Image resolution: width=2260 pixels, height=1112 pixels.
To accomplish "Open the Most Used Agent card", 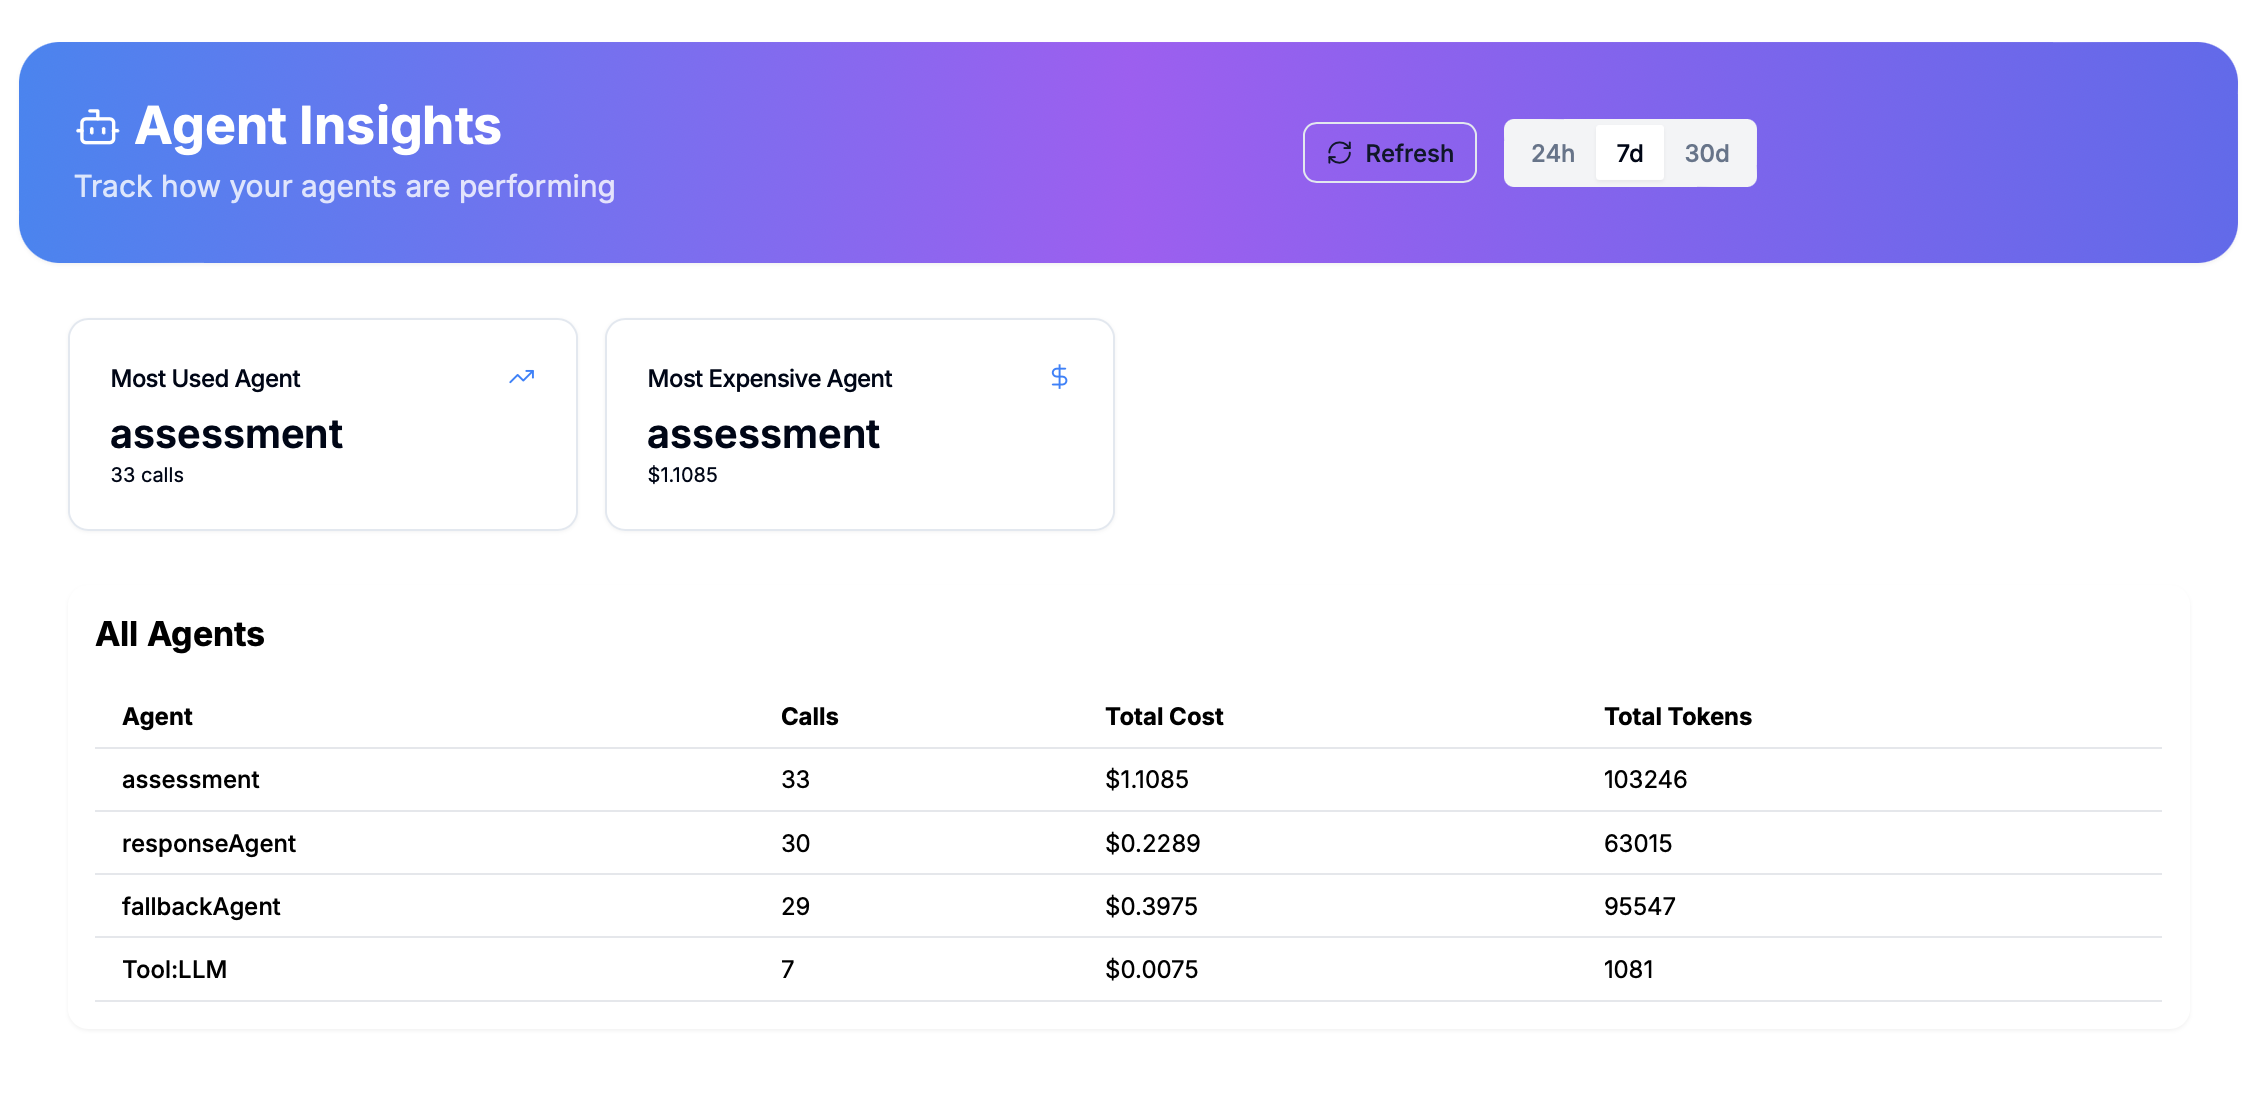I will [322, 425].
